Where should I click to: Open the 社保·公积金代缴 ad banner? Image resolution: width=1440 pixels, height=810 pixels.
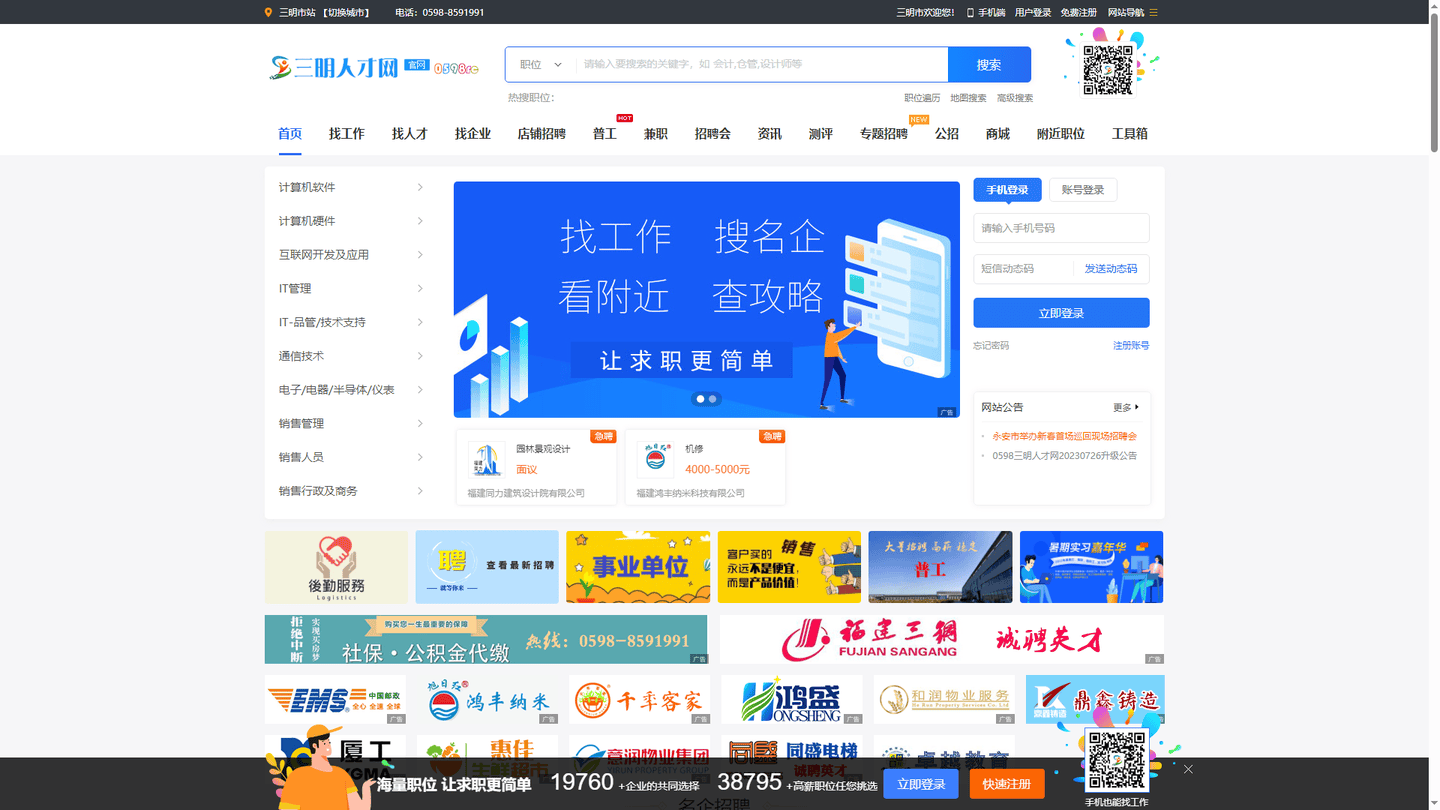coord(486,639)
